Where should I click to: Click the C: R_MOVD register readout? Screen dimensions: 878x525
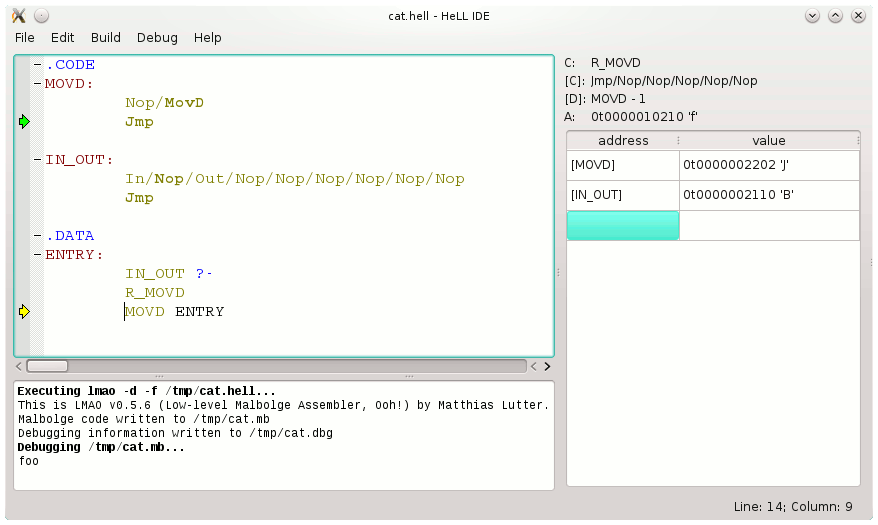603,63
